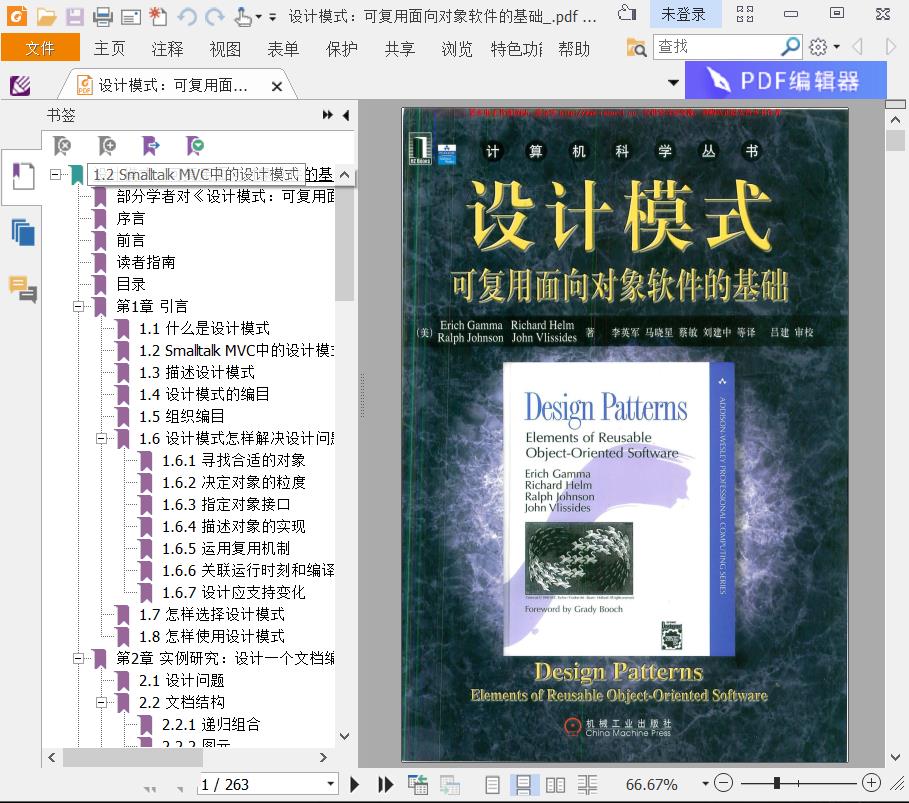This screenshot has height=803, width=909.
Task: Select bookmark 读者指南
Action: 146,262
